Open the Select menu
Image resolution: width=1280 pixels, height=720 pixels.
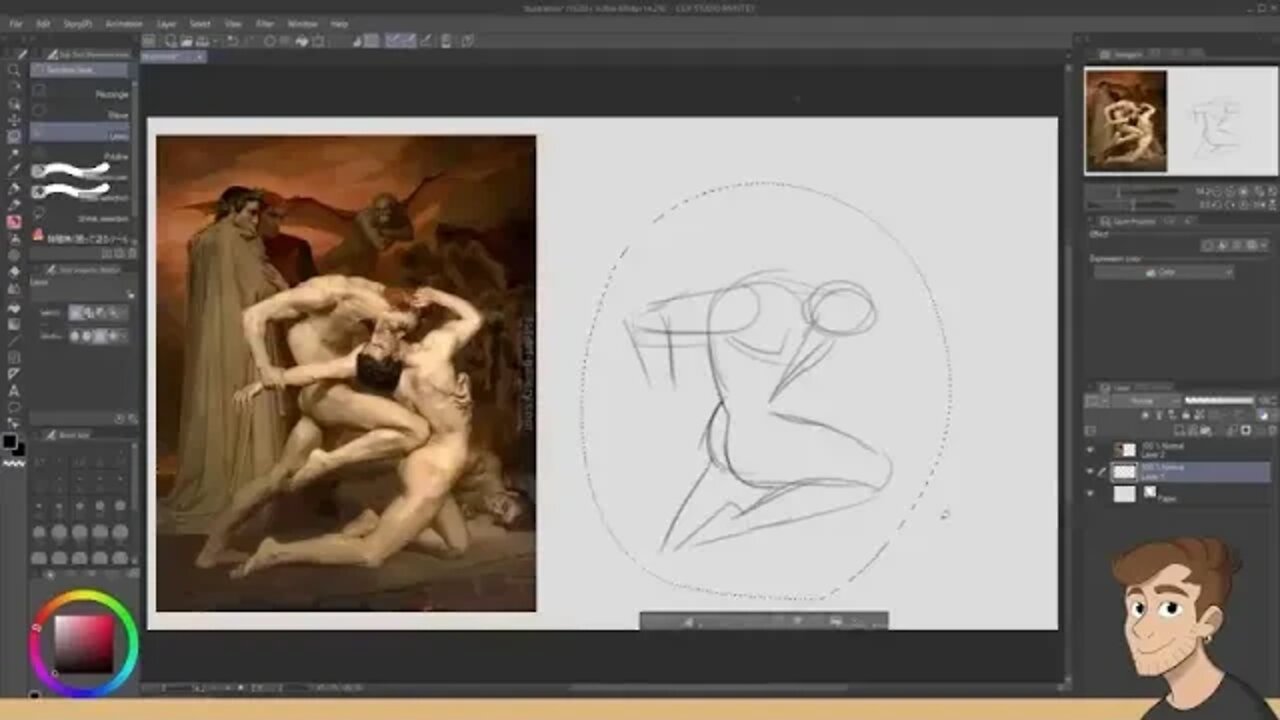[200, 23]
